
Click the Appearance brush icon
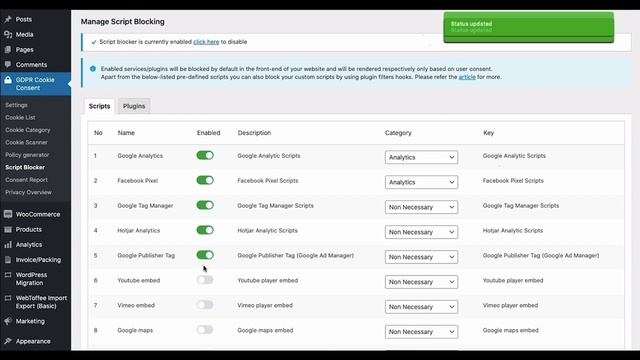coord(8,341)
